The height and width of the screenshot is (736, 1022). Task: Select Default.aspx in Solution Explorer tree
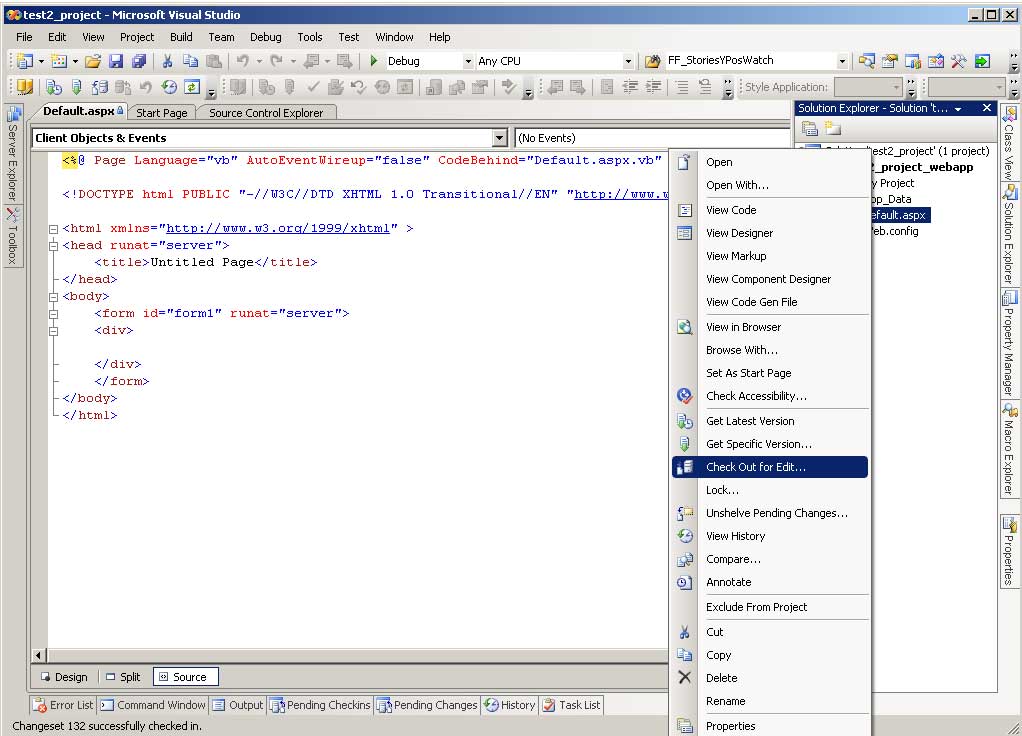point(898,215)
